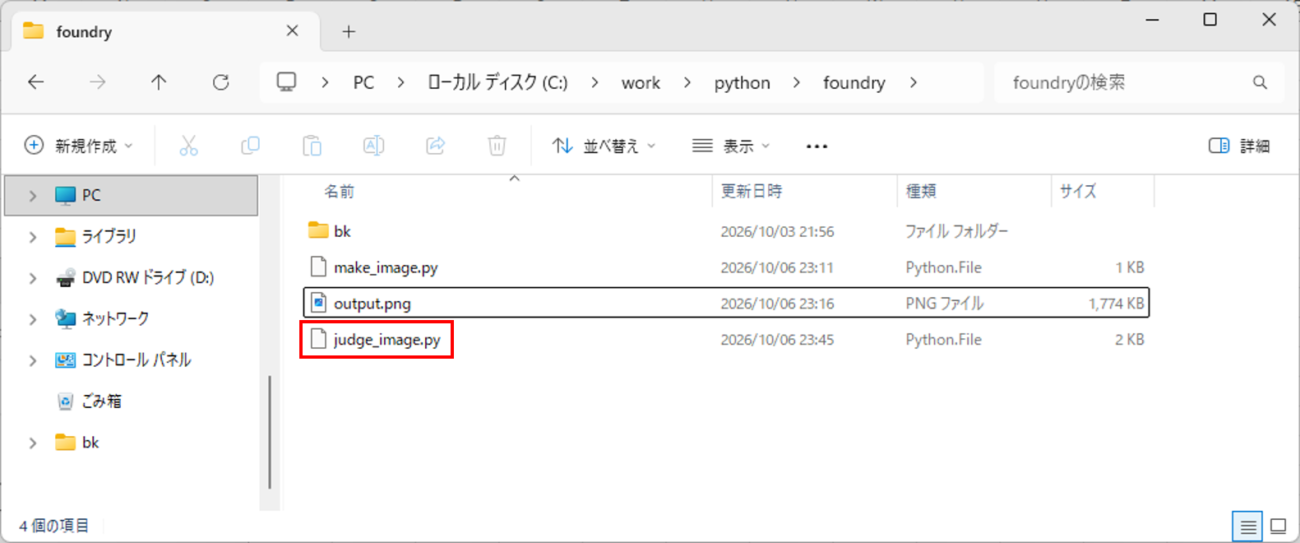Image resolution: width=1300 pixels, height=543 pixels.
Task: Expand the PC tree node
Action: (x=33, y=196)
